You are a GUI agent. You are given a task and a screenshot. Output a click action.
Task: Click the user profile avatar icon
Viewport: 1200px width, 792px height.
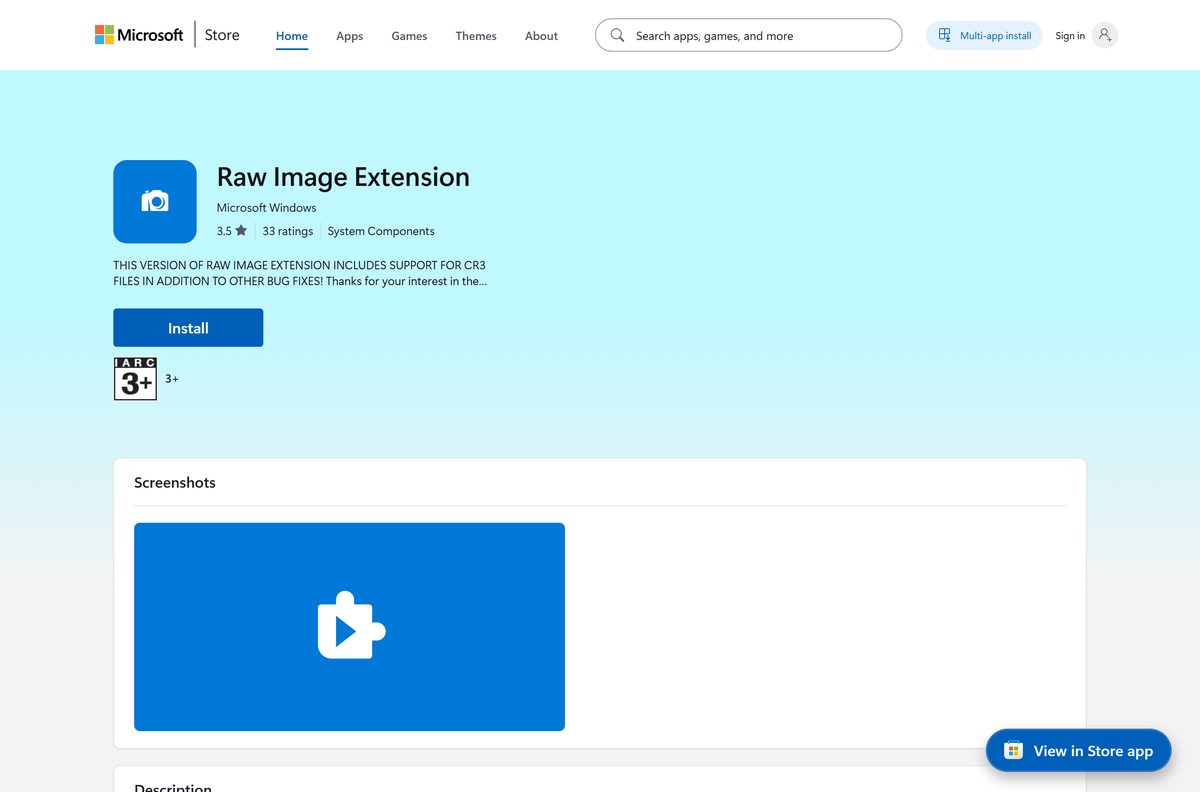click(x=1104, y=35)
